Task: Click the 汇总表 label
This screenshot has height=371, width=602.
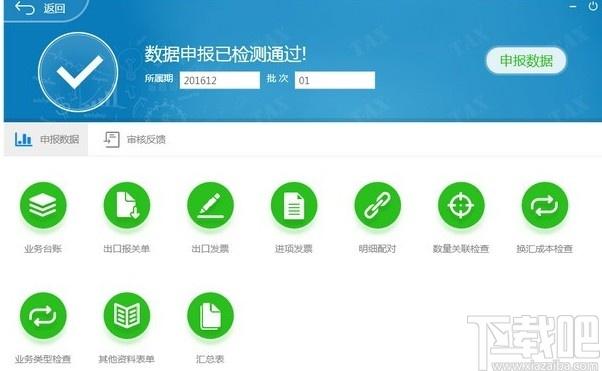Action: pos(210,359)
